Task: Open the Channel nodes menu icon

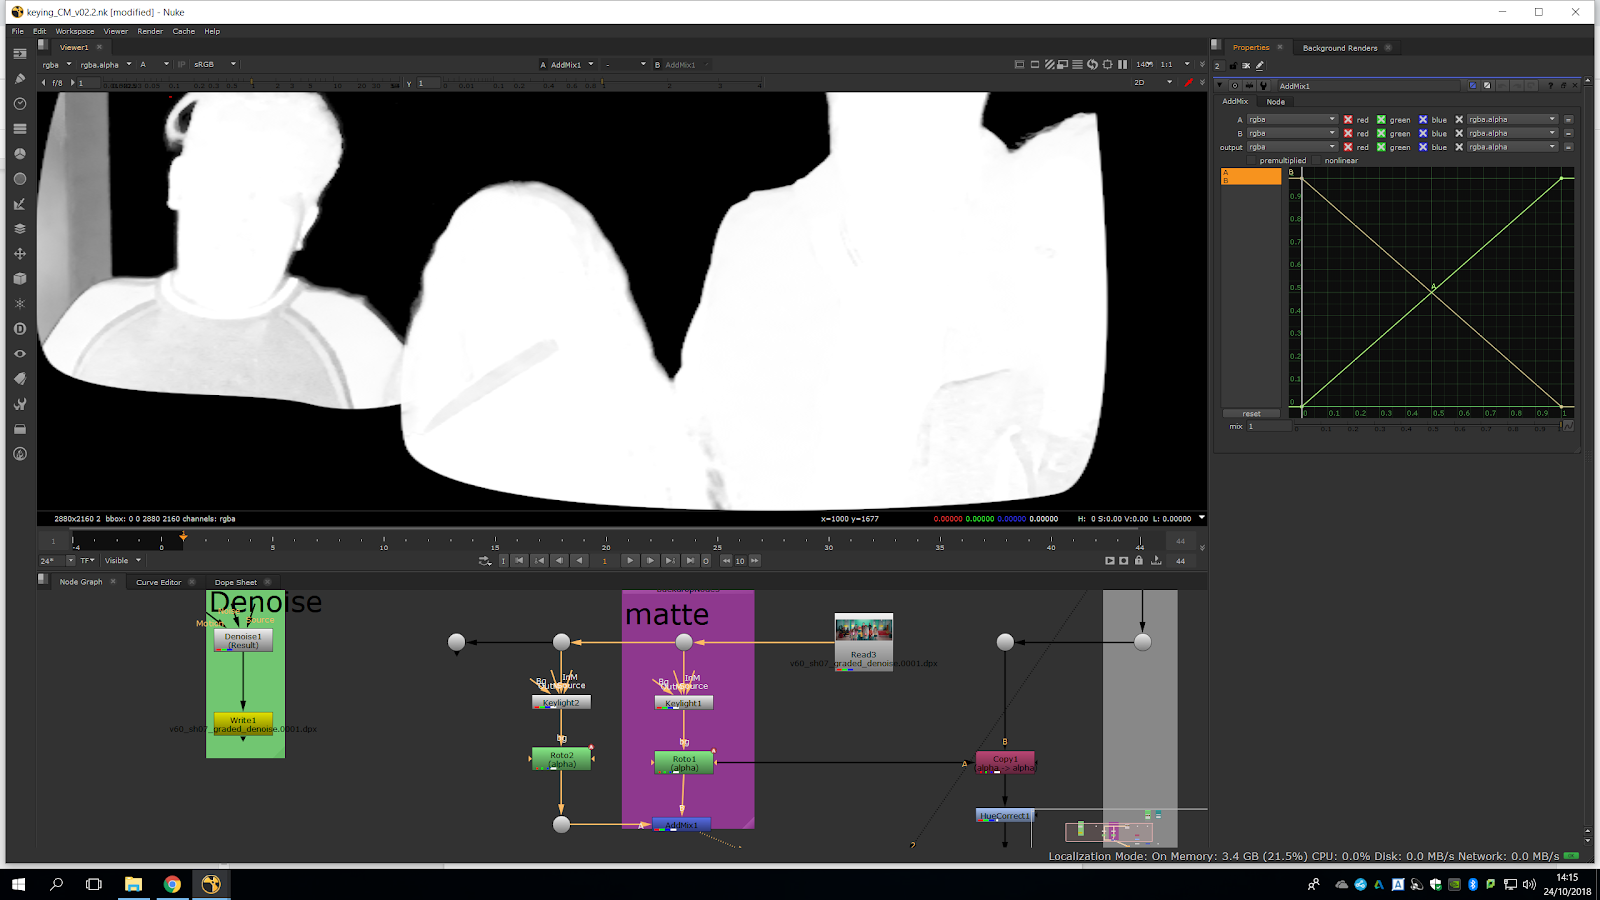Action: click(20, 129)
